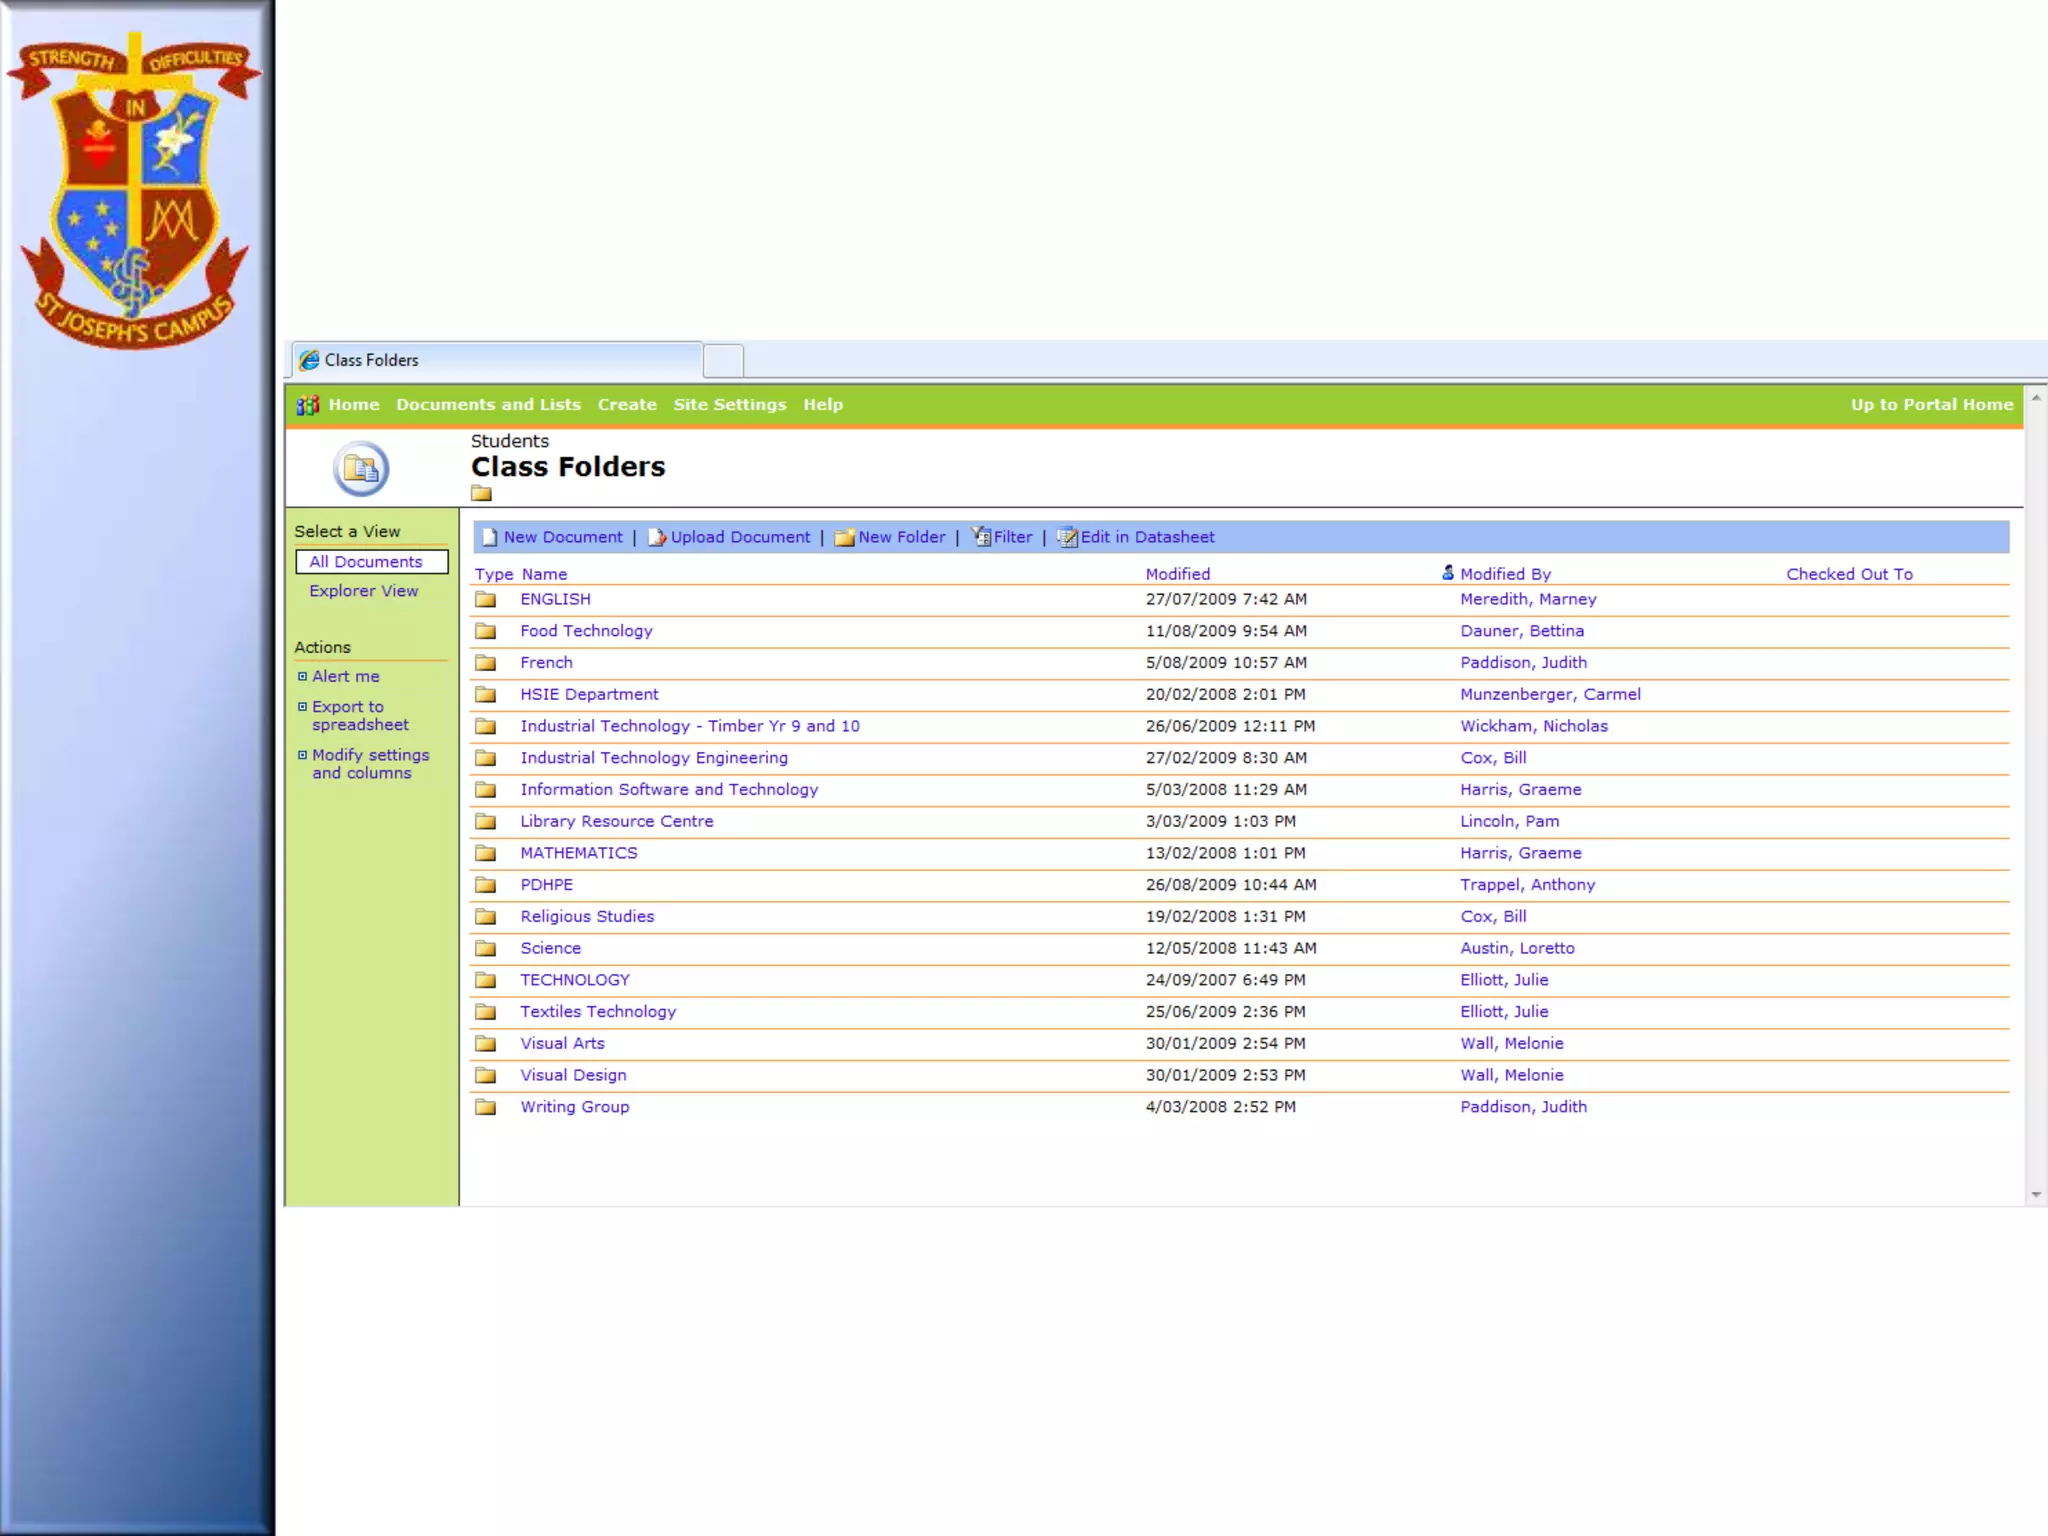Click the New Document page icon
This screenshot has width=2048, height=1536.
click(489, 537)
